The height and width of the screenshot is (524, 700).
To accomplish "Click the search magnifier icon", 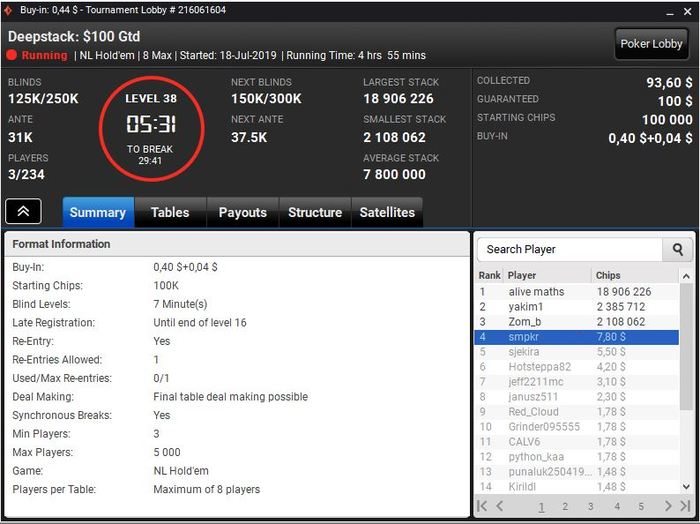I will [x=677, y=250].
